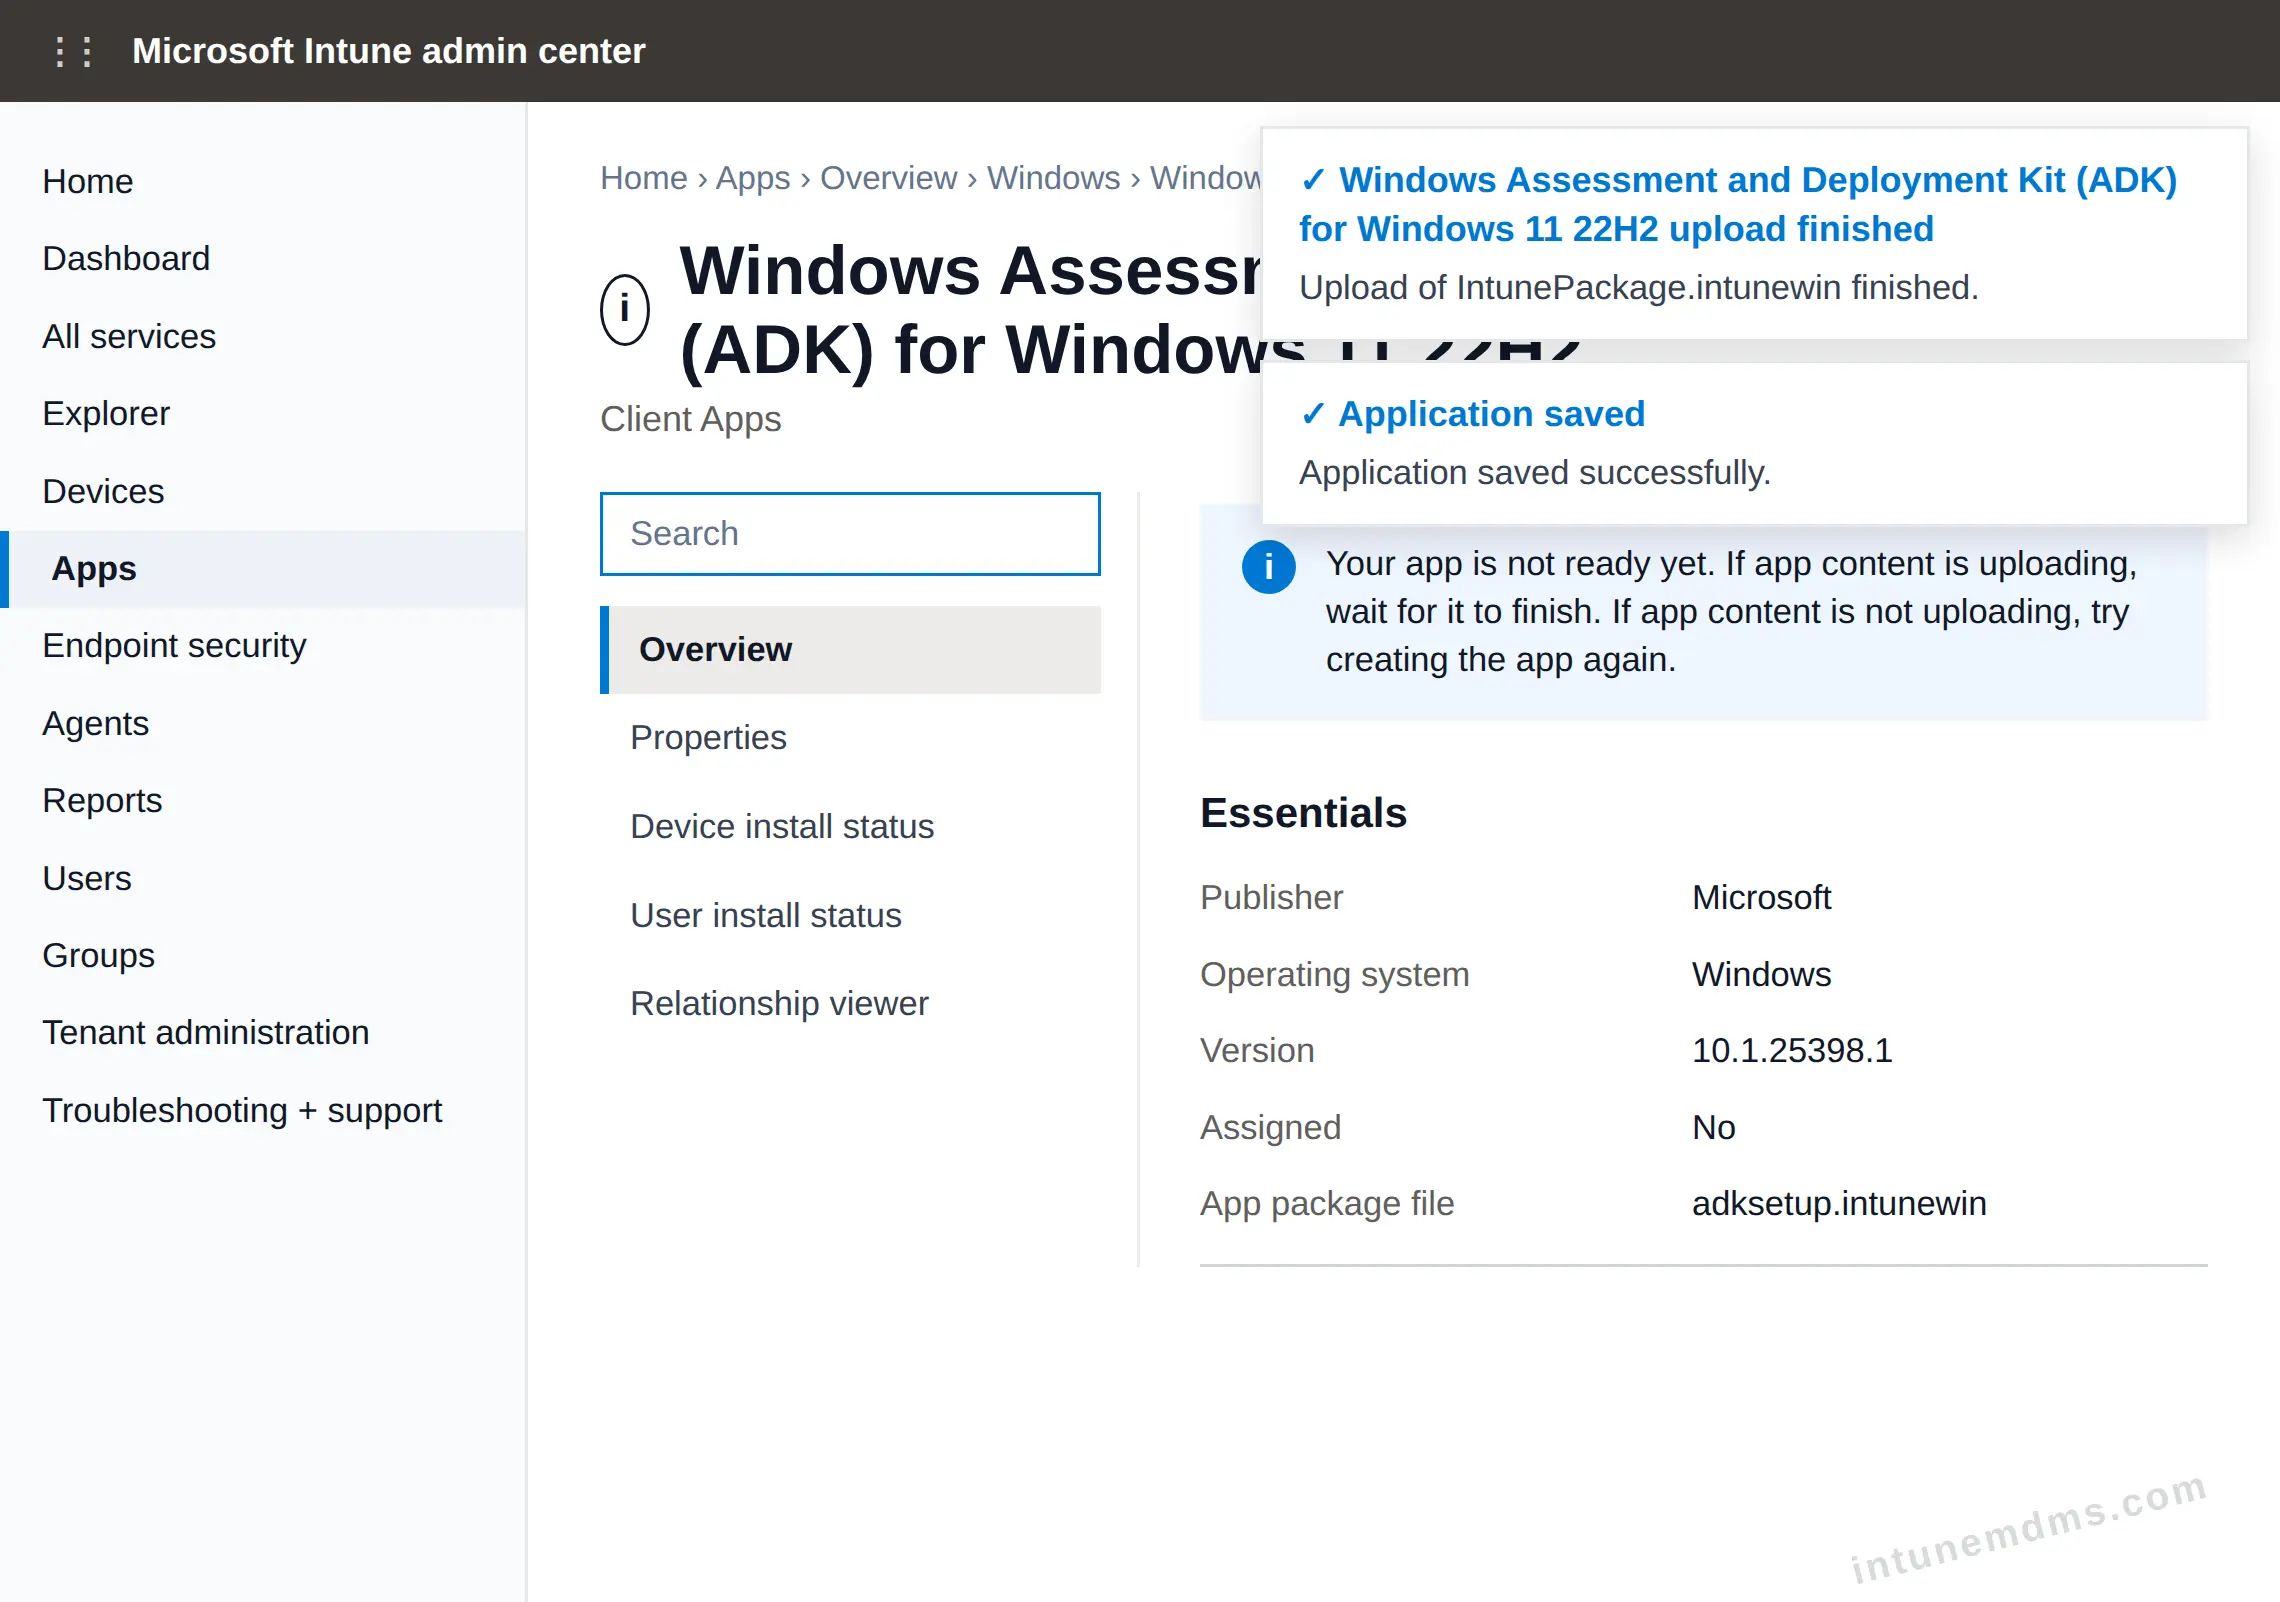The width and height of the screenshot is (2280, 1602).
Task: Click the Microsoft Intune admin center title
Action: point(389,51)
